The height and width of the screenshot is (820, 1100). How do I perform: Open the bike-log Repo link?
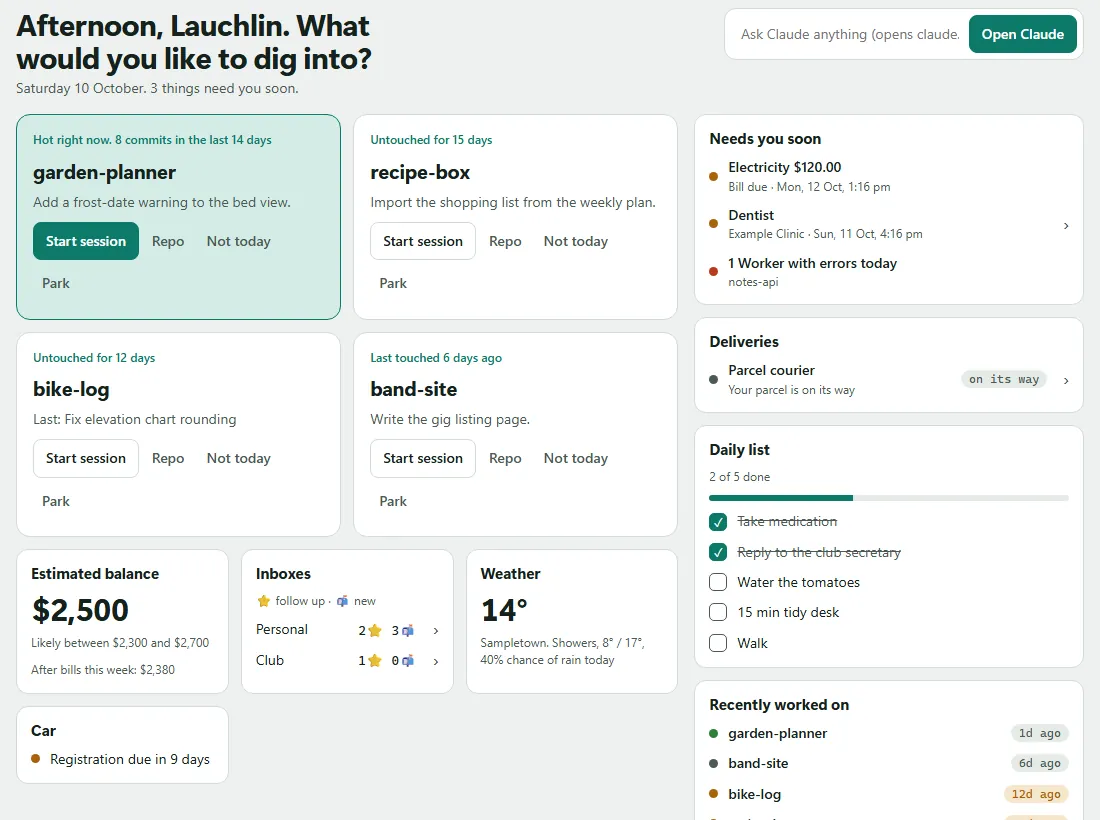point(168,459)
